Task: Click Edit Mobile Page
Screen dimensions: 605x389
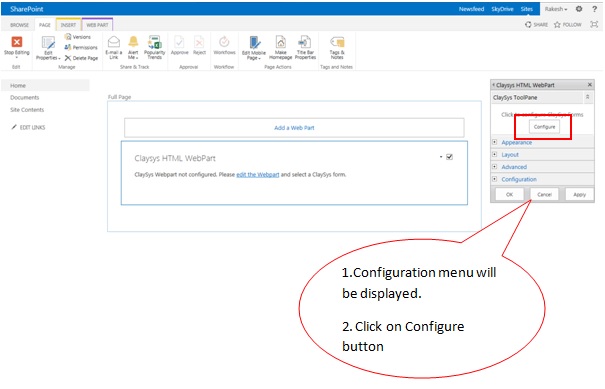Action: (253, 48)
